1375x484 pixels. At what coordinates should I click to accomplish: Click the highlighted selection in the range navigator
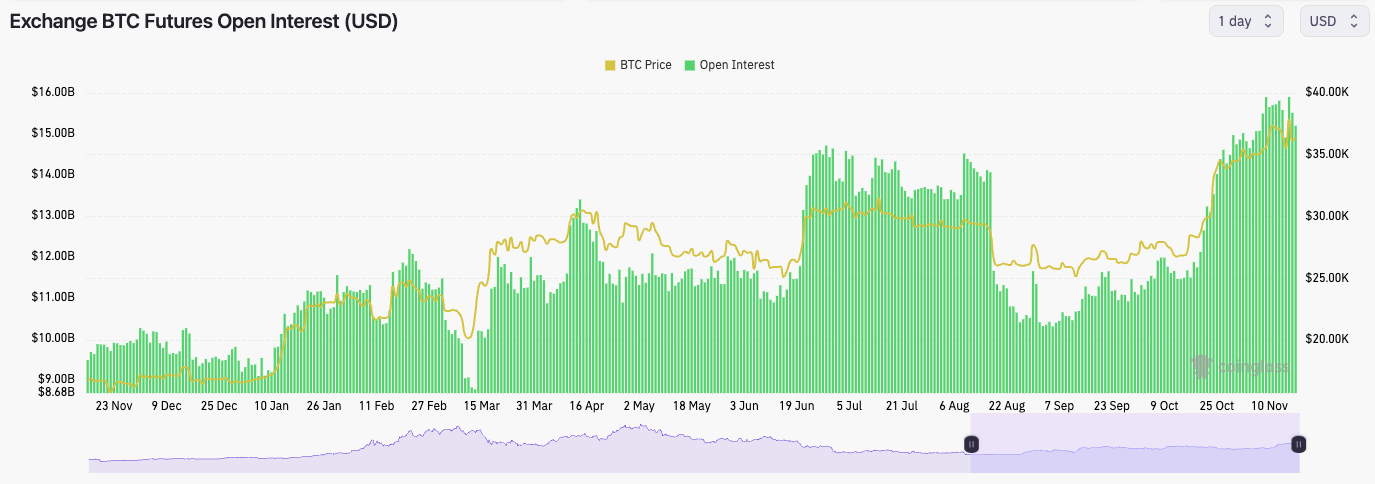point(1134,455)
